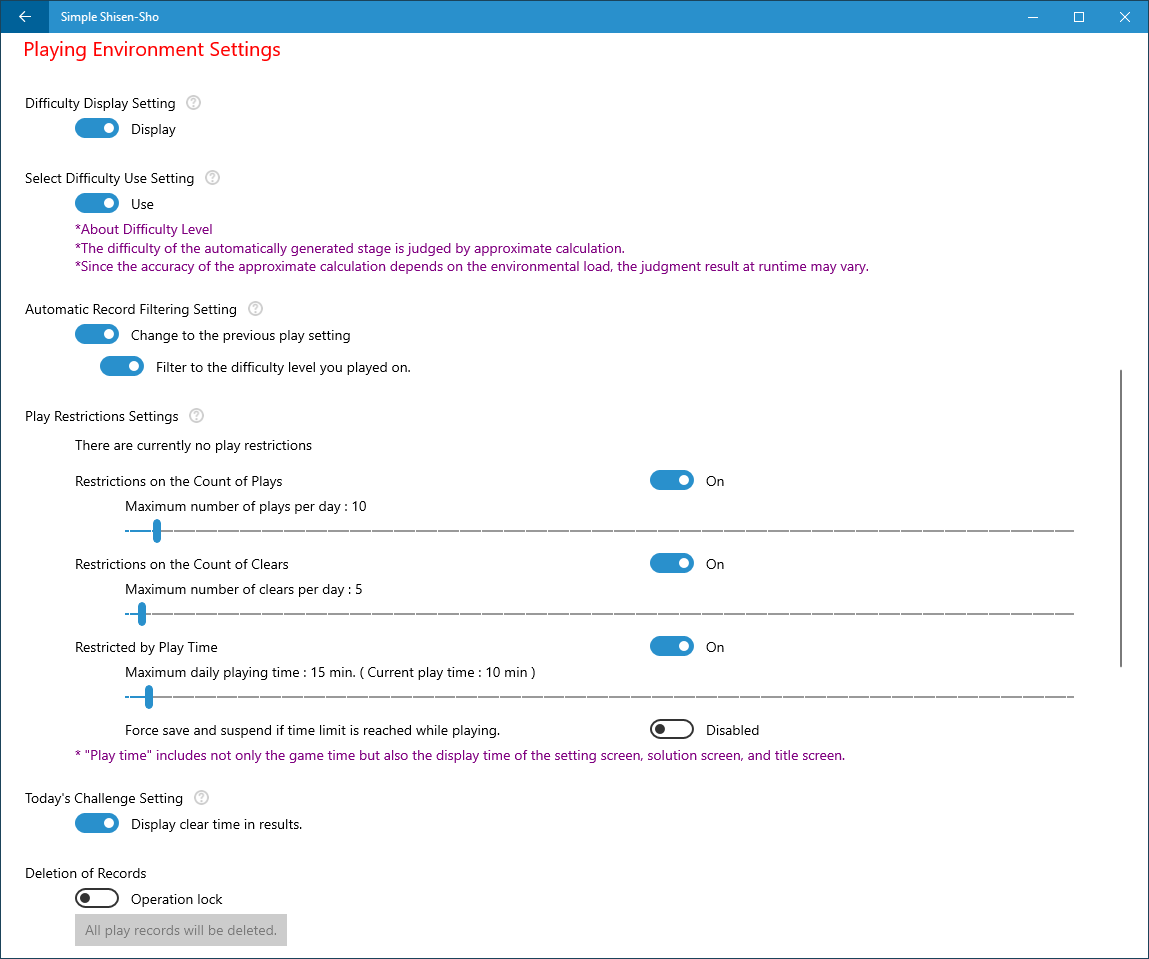The width and height of the screenshot is (1149, 959).
Task: Minimize the Simple Shisen-Sho window
Action: [x=1033, y=17]
